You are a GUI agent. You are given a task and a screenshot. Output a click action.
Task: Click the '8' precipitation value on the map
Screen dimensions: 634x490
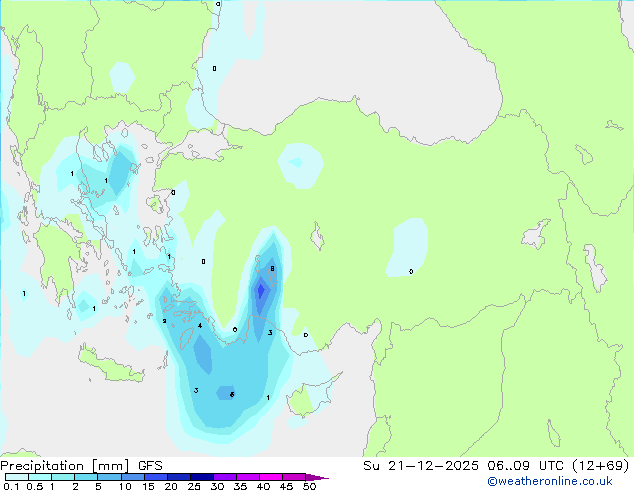272,268
